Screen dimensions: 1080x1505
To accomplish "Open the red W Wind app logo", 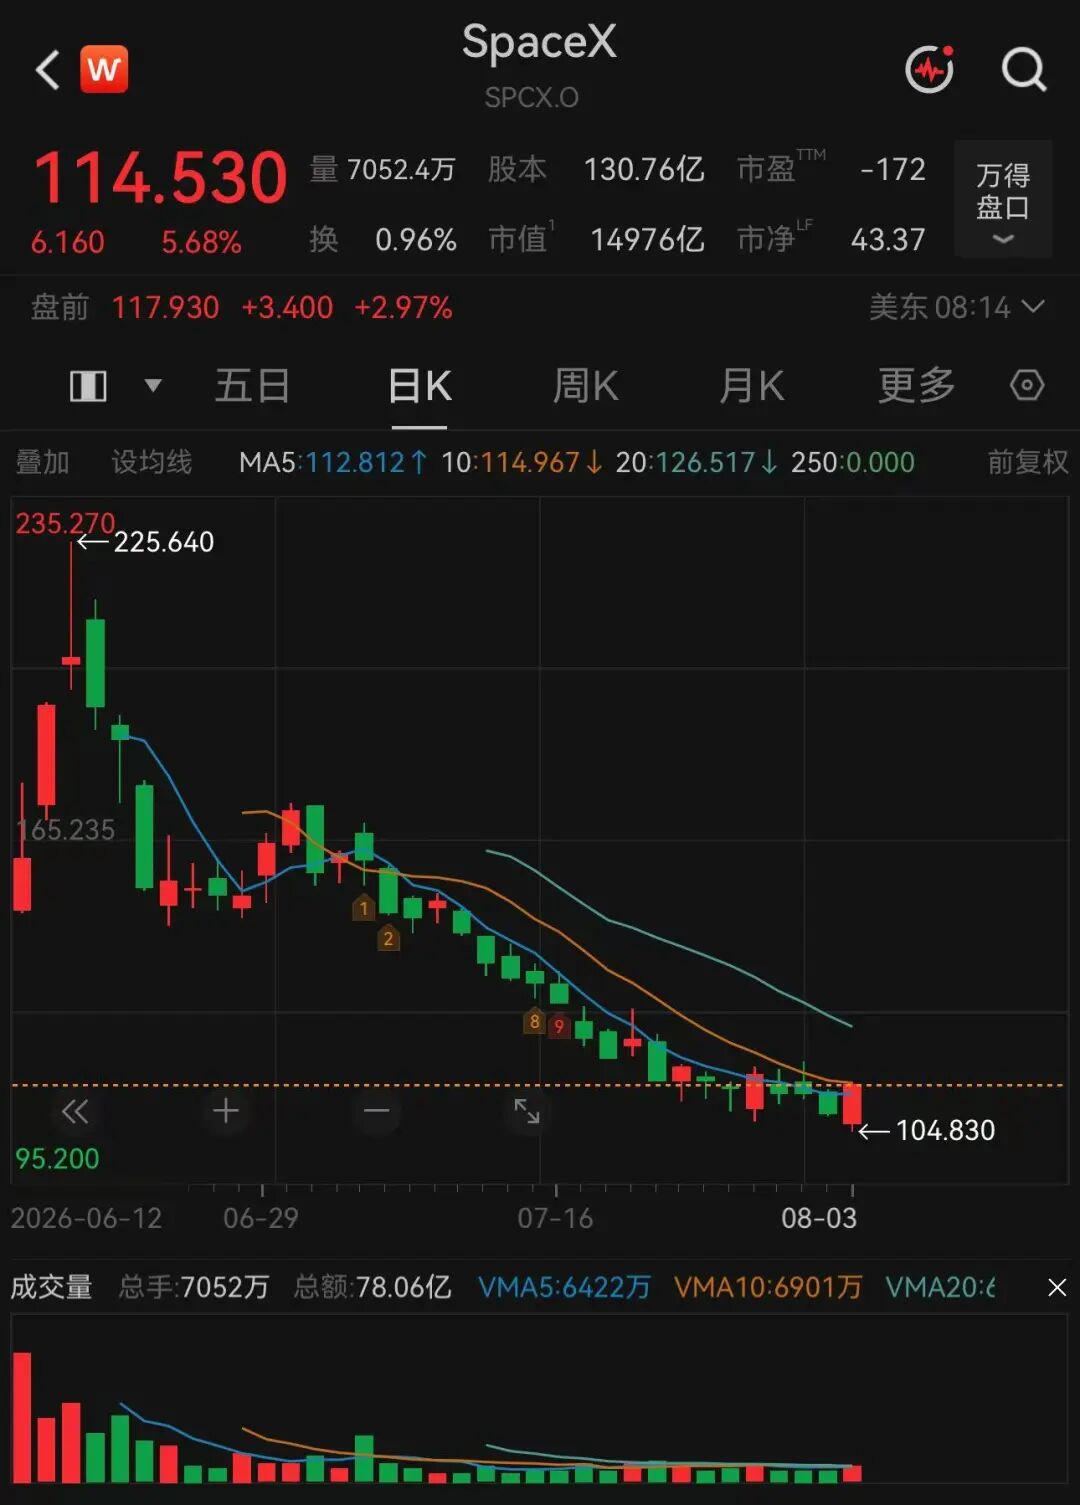I will point(104,69).
